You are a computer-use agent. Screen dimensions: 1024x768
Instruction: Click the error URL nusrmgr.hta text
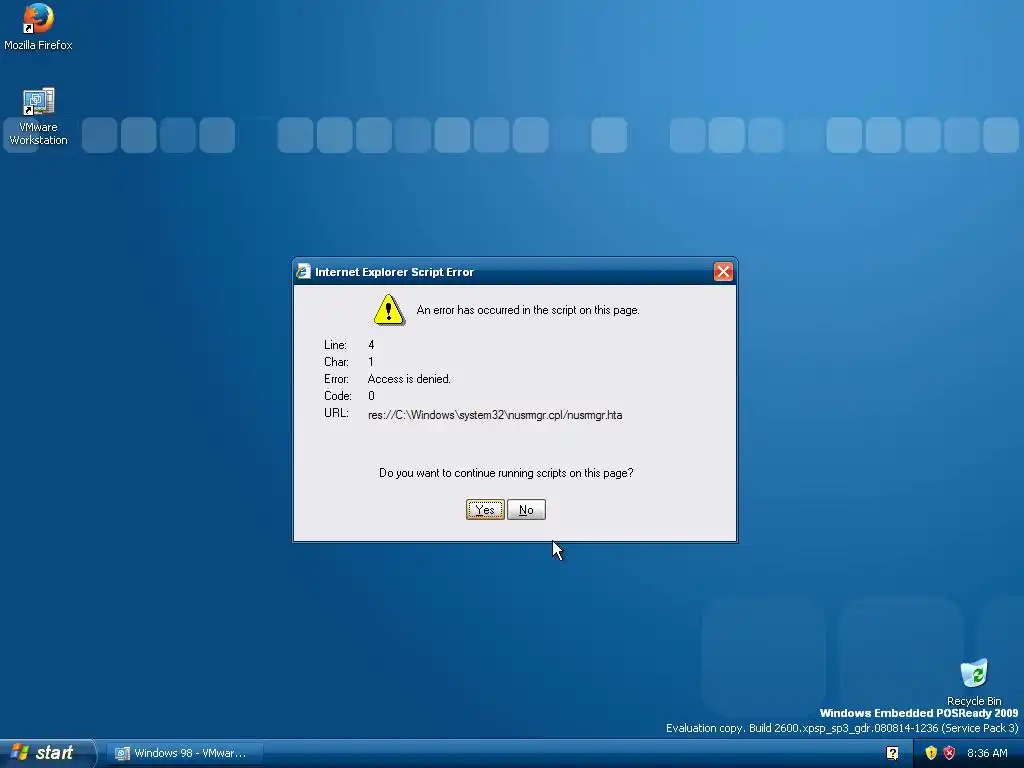pyautogui.click(x=495, y=415)
